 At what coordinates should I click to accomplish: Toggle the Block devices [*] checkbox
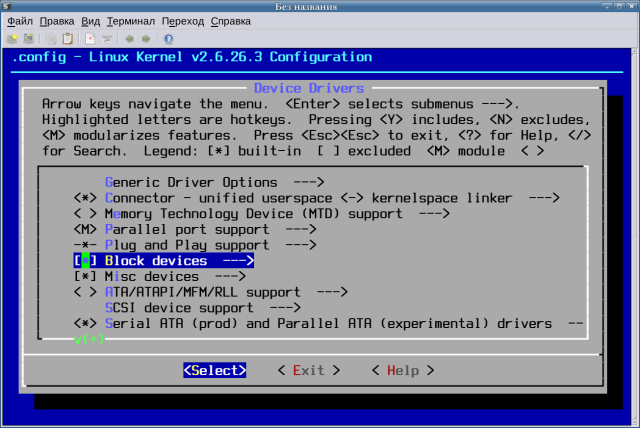point(85,261)
